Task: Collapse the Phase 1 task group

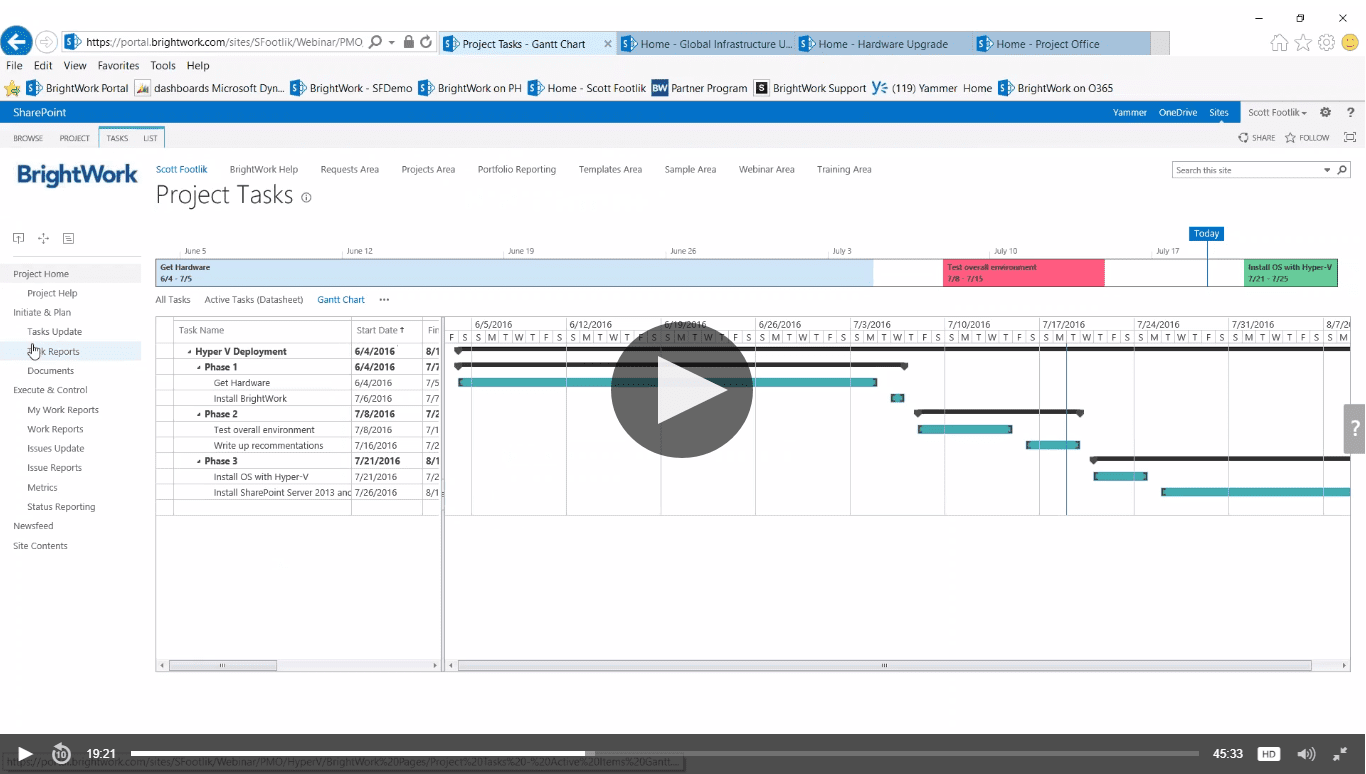Action: [x=198, y=368]
